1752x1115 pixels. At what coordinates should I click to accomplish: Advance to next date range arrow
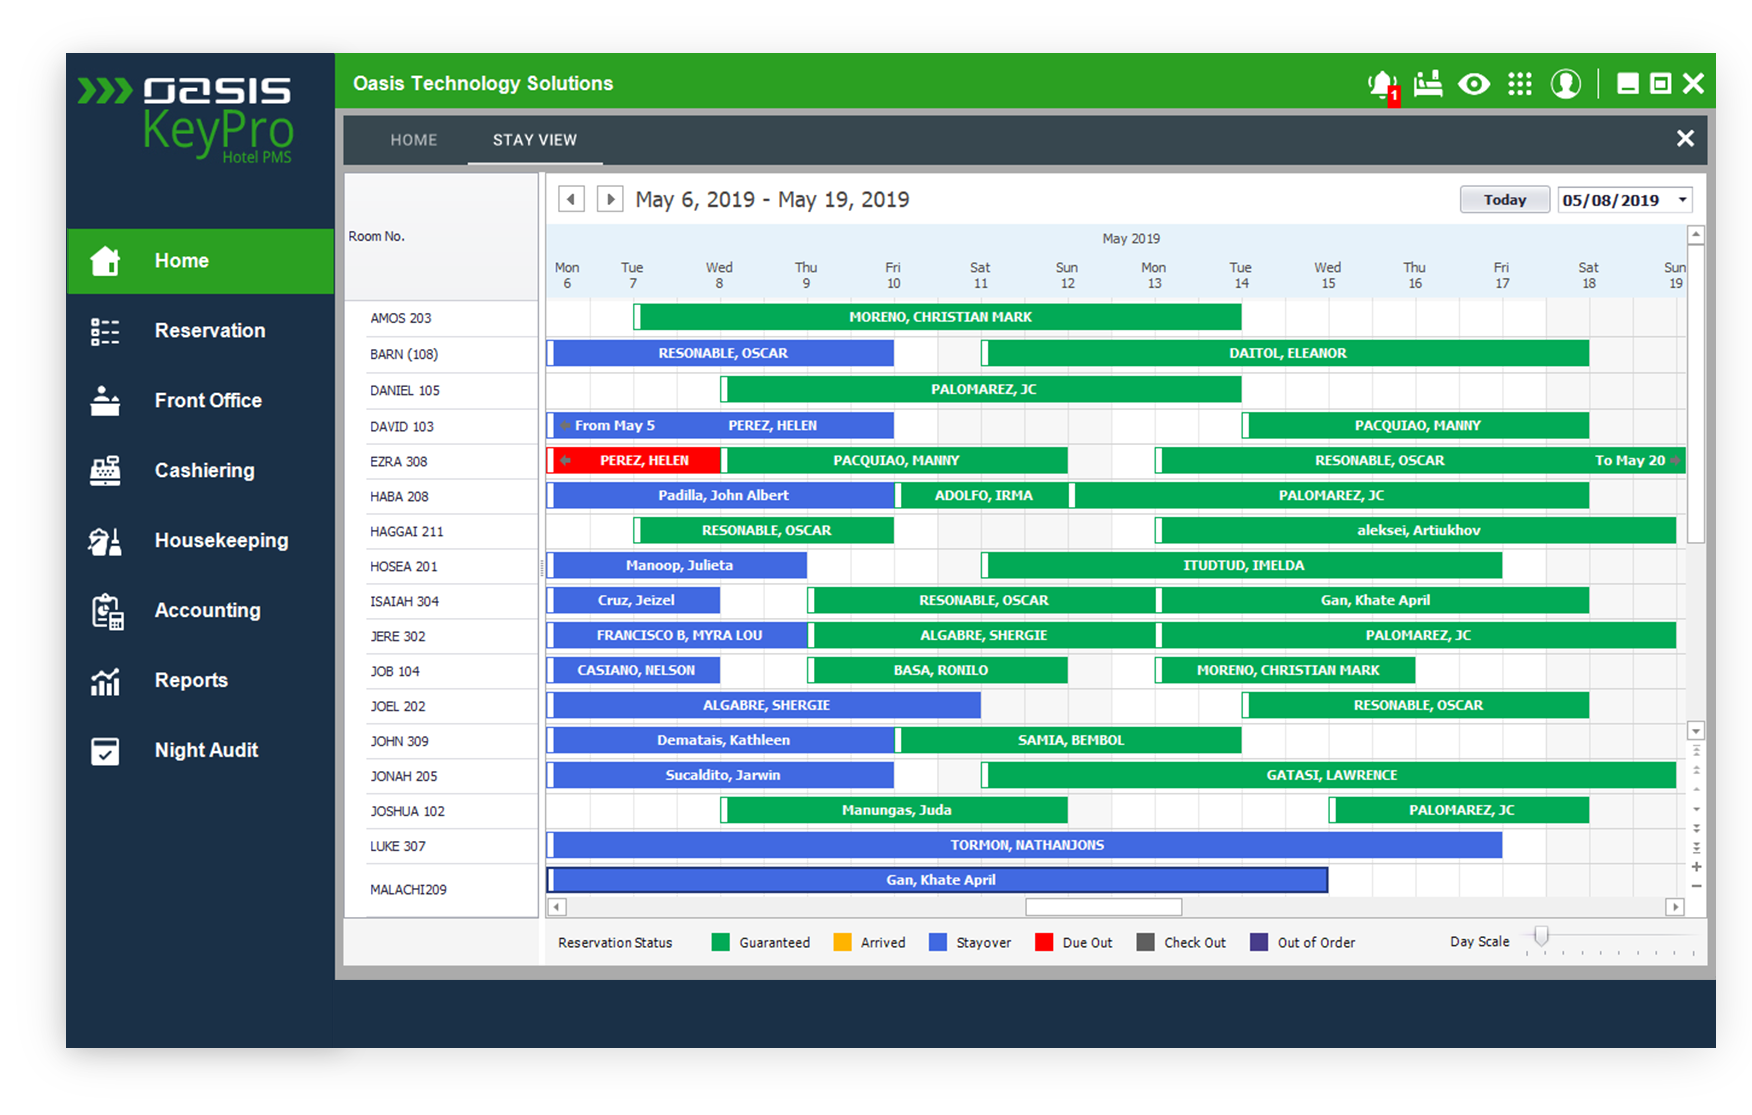click(x=610, y=199)
